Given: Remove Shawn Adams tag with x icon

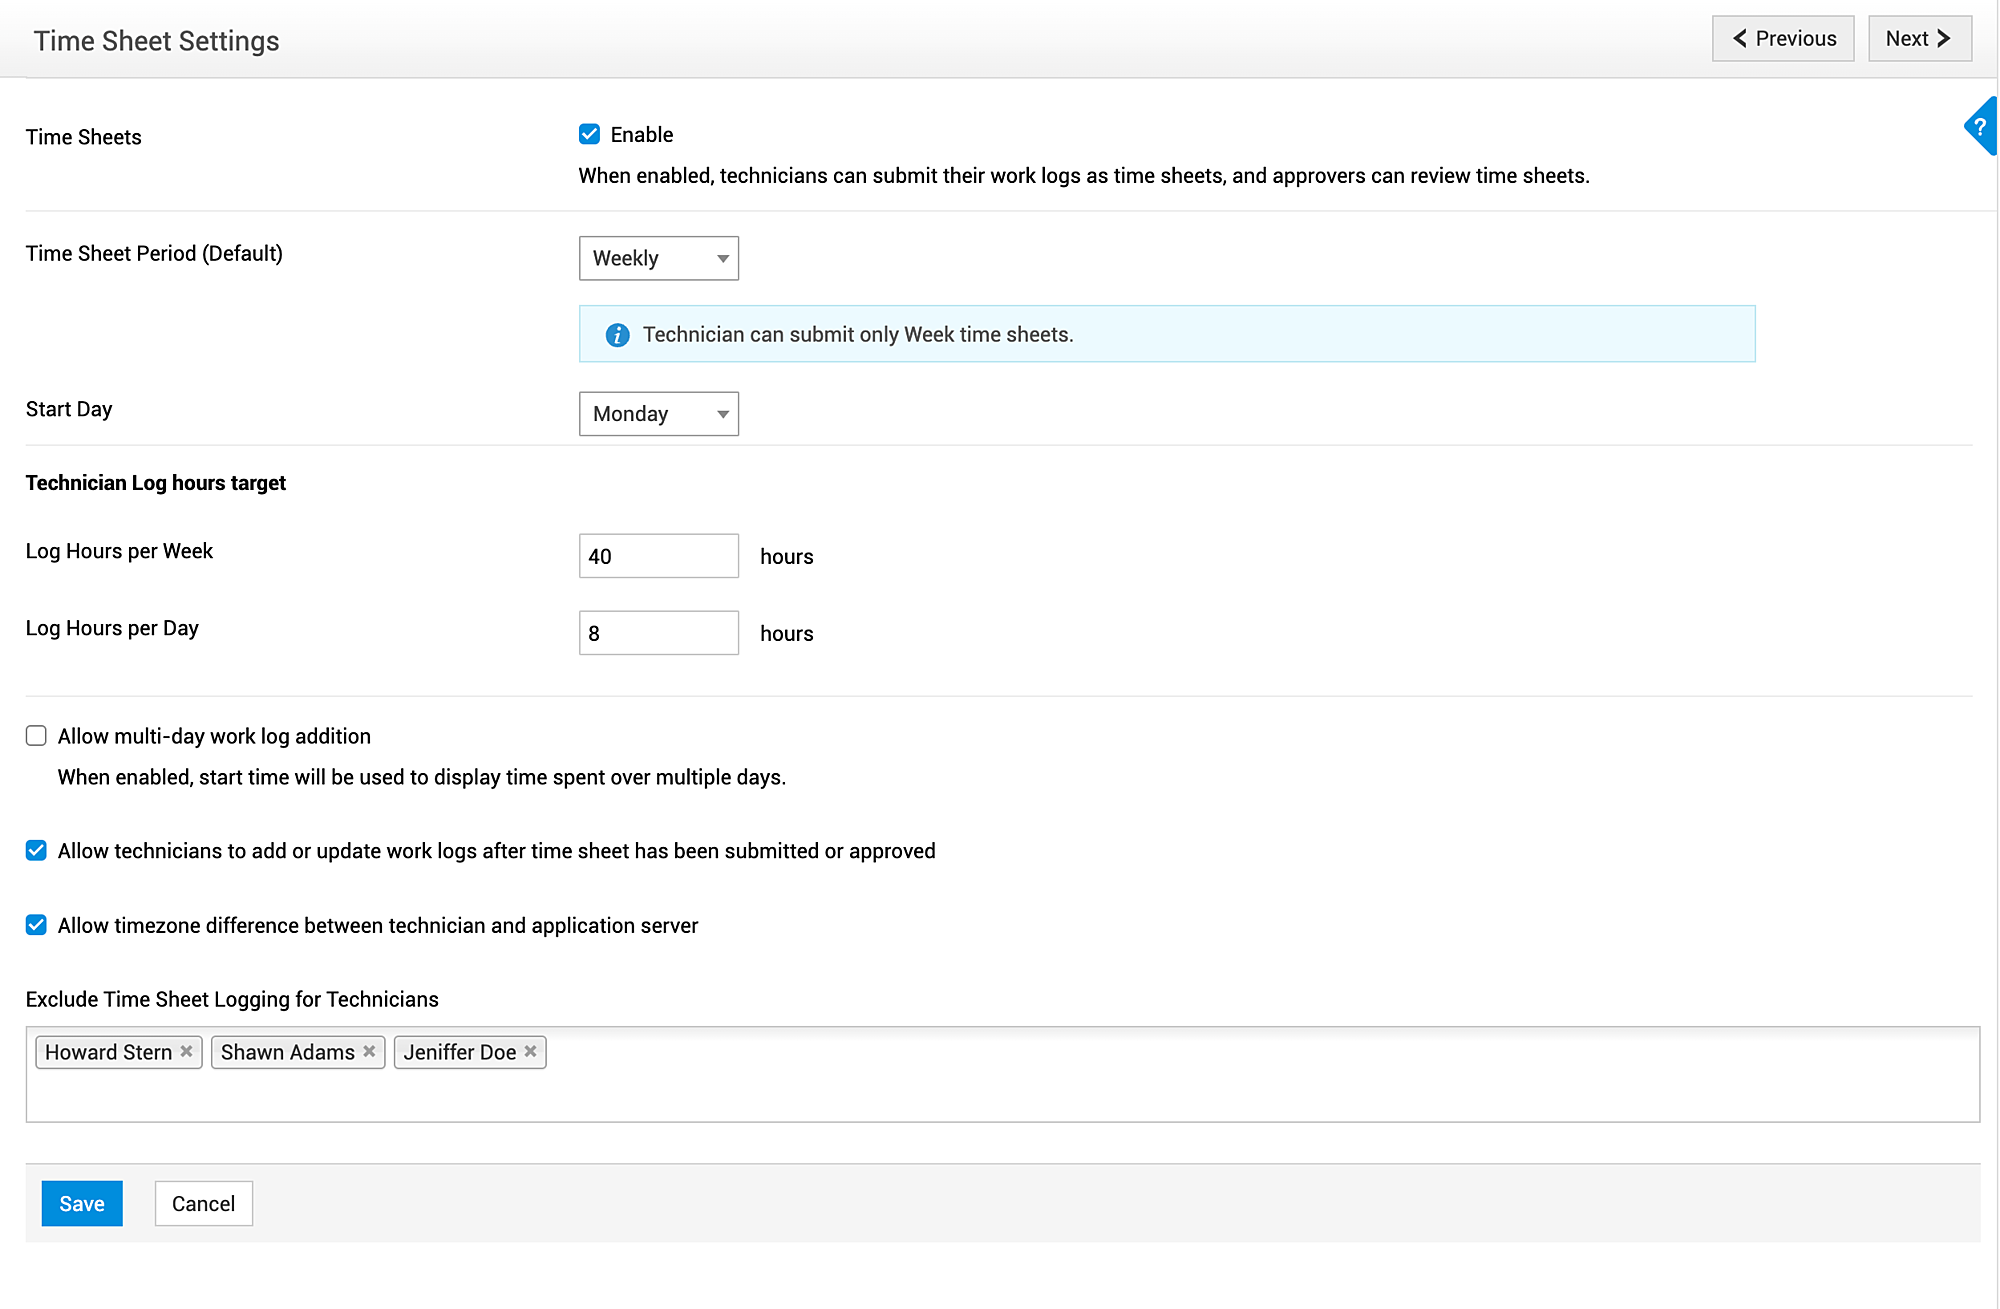Looking at the screenshot, I should point(369,1051).
